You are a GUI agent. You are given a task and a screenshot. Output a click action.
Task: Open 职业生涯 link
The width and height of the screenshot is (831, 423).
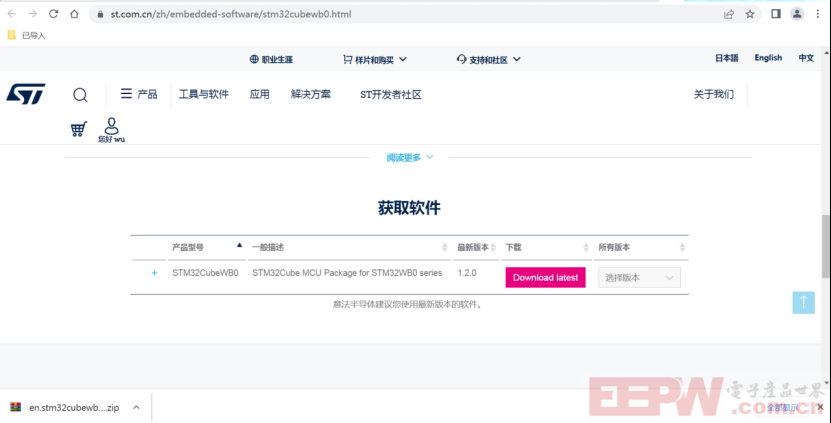click(x=271, y=59)
